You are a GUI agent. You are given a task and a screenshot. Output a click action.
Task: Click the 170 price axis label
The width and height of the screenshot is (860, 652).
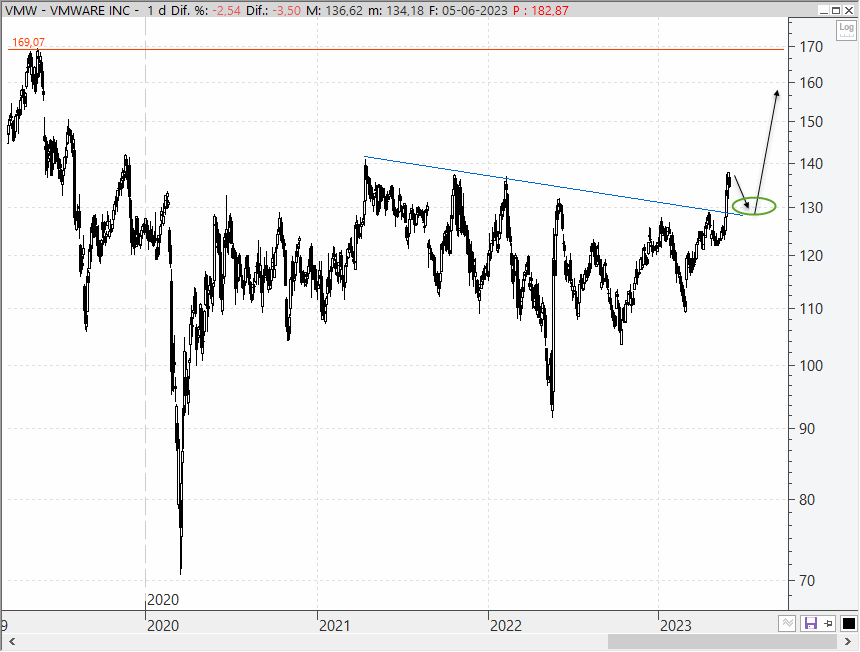click(x=811, y=47)
